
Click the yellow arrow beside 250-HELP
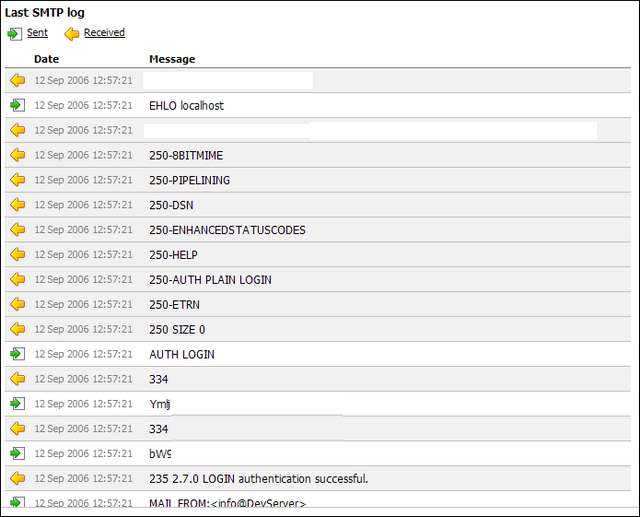(17, 255)
